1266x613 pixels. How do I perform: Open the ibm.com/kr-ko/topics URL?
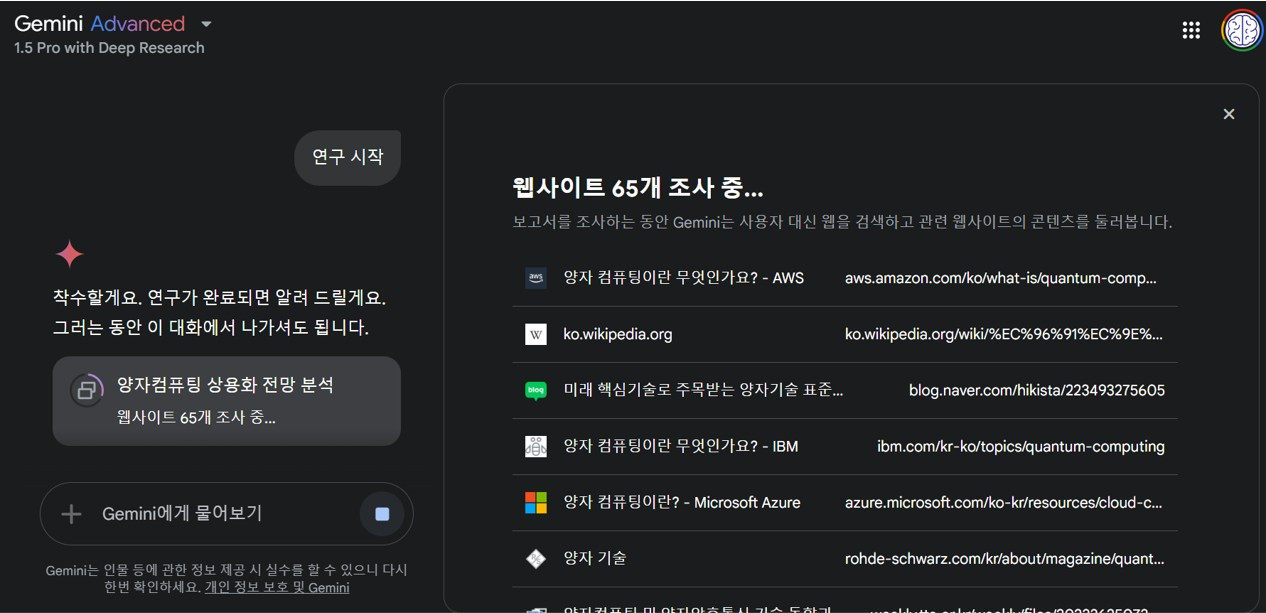(x=1021, y=446)
